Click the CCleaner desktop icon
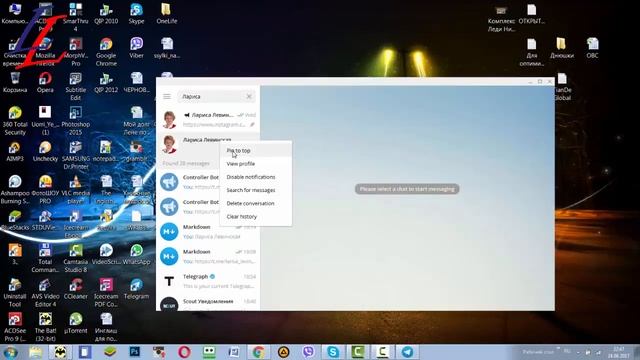Viewport: 640px width, 360px height. 76,289
